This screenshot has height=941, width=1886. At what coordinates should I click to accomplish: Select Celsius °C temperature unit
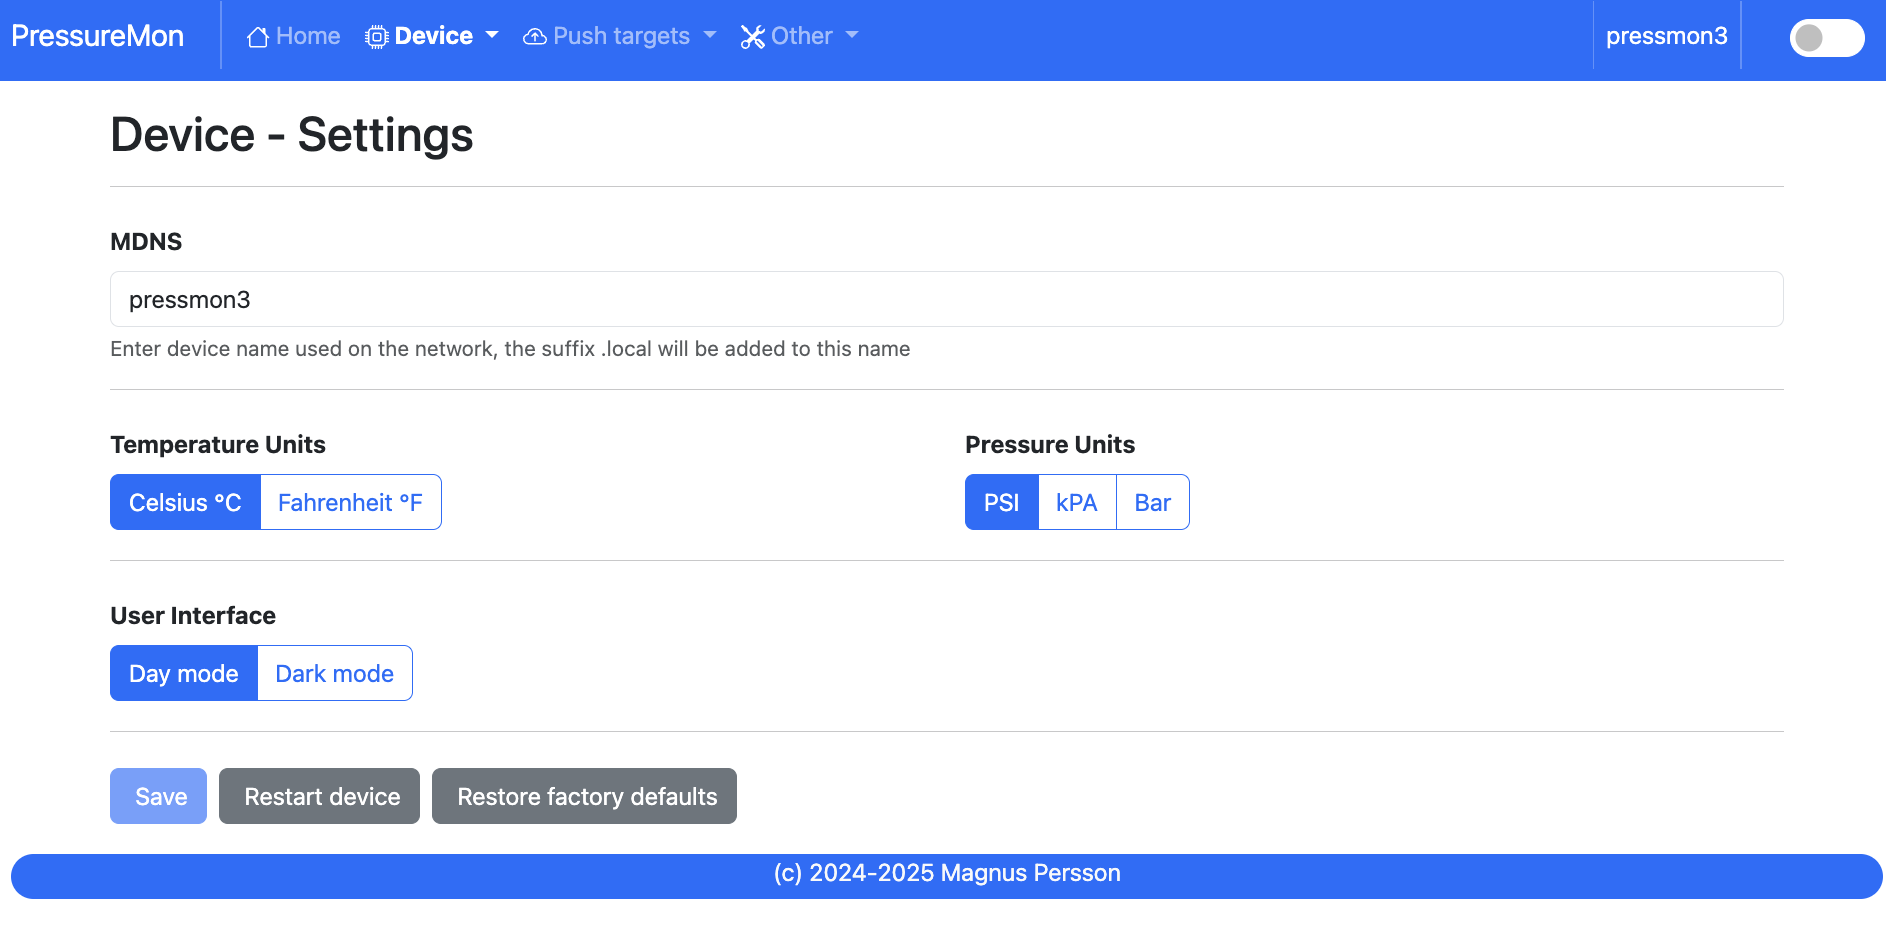(185, 502)
